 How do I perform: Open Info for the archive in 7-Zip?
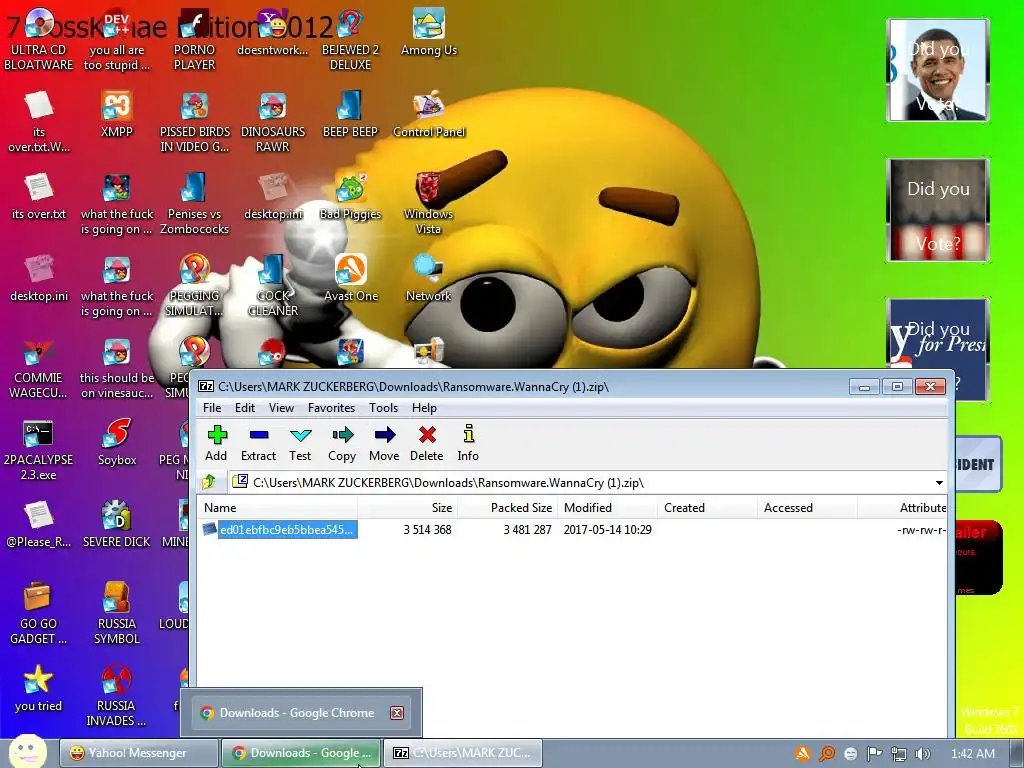468,443
